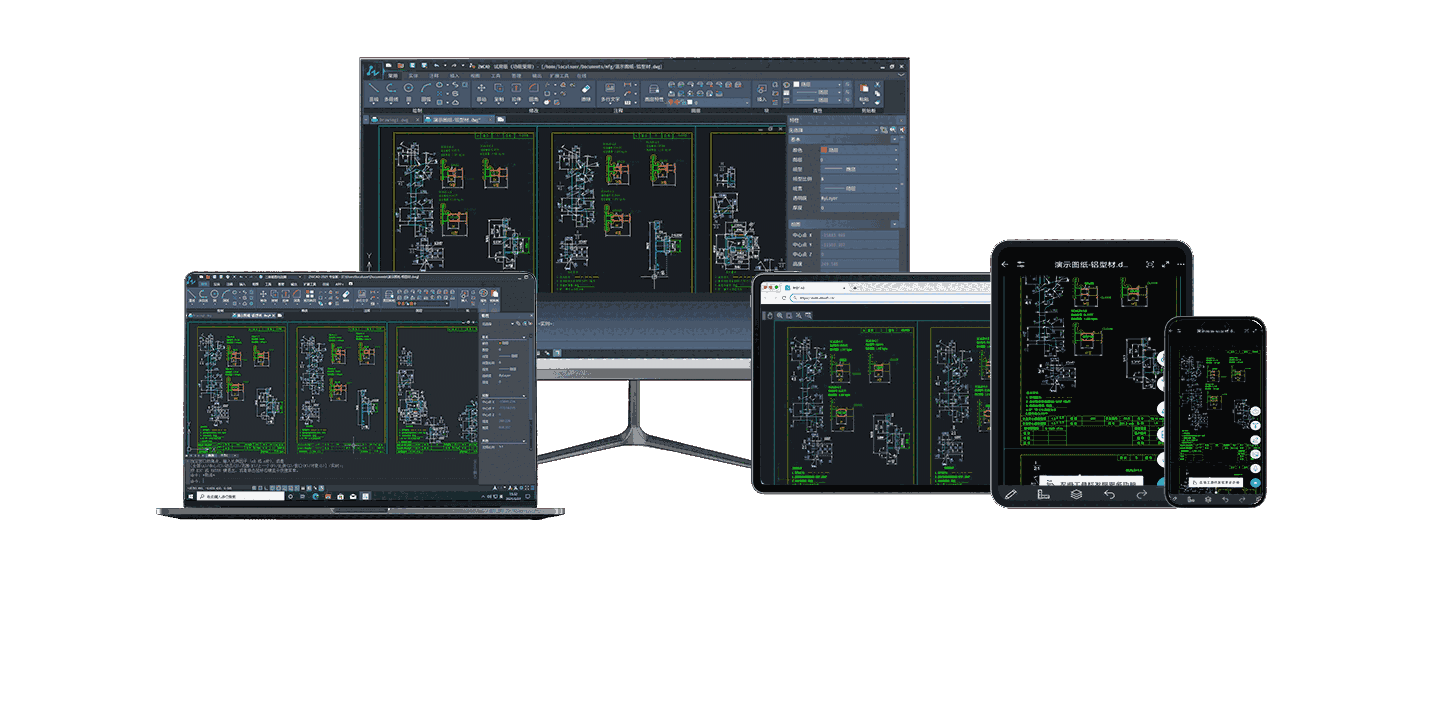Open 扩展工具 ribbon tab on monitor
This screenshot has height=712, width=1440.
tap(559, 76)
